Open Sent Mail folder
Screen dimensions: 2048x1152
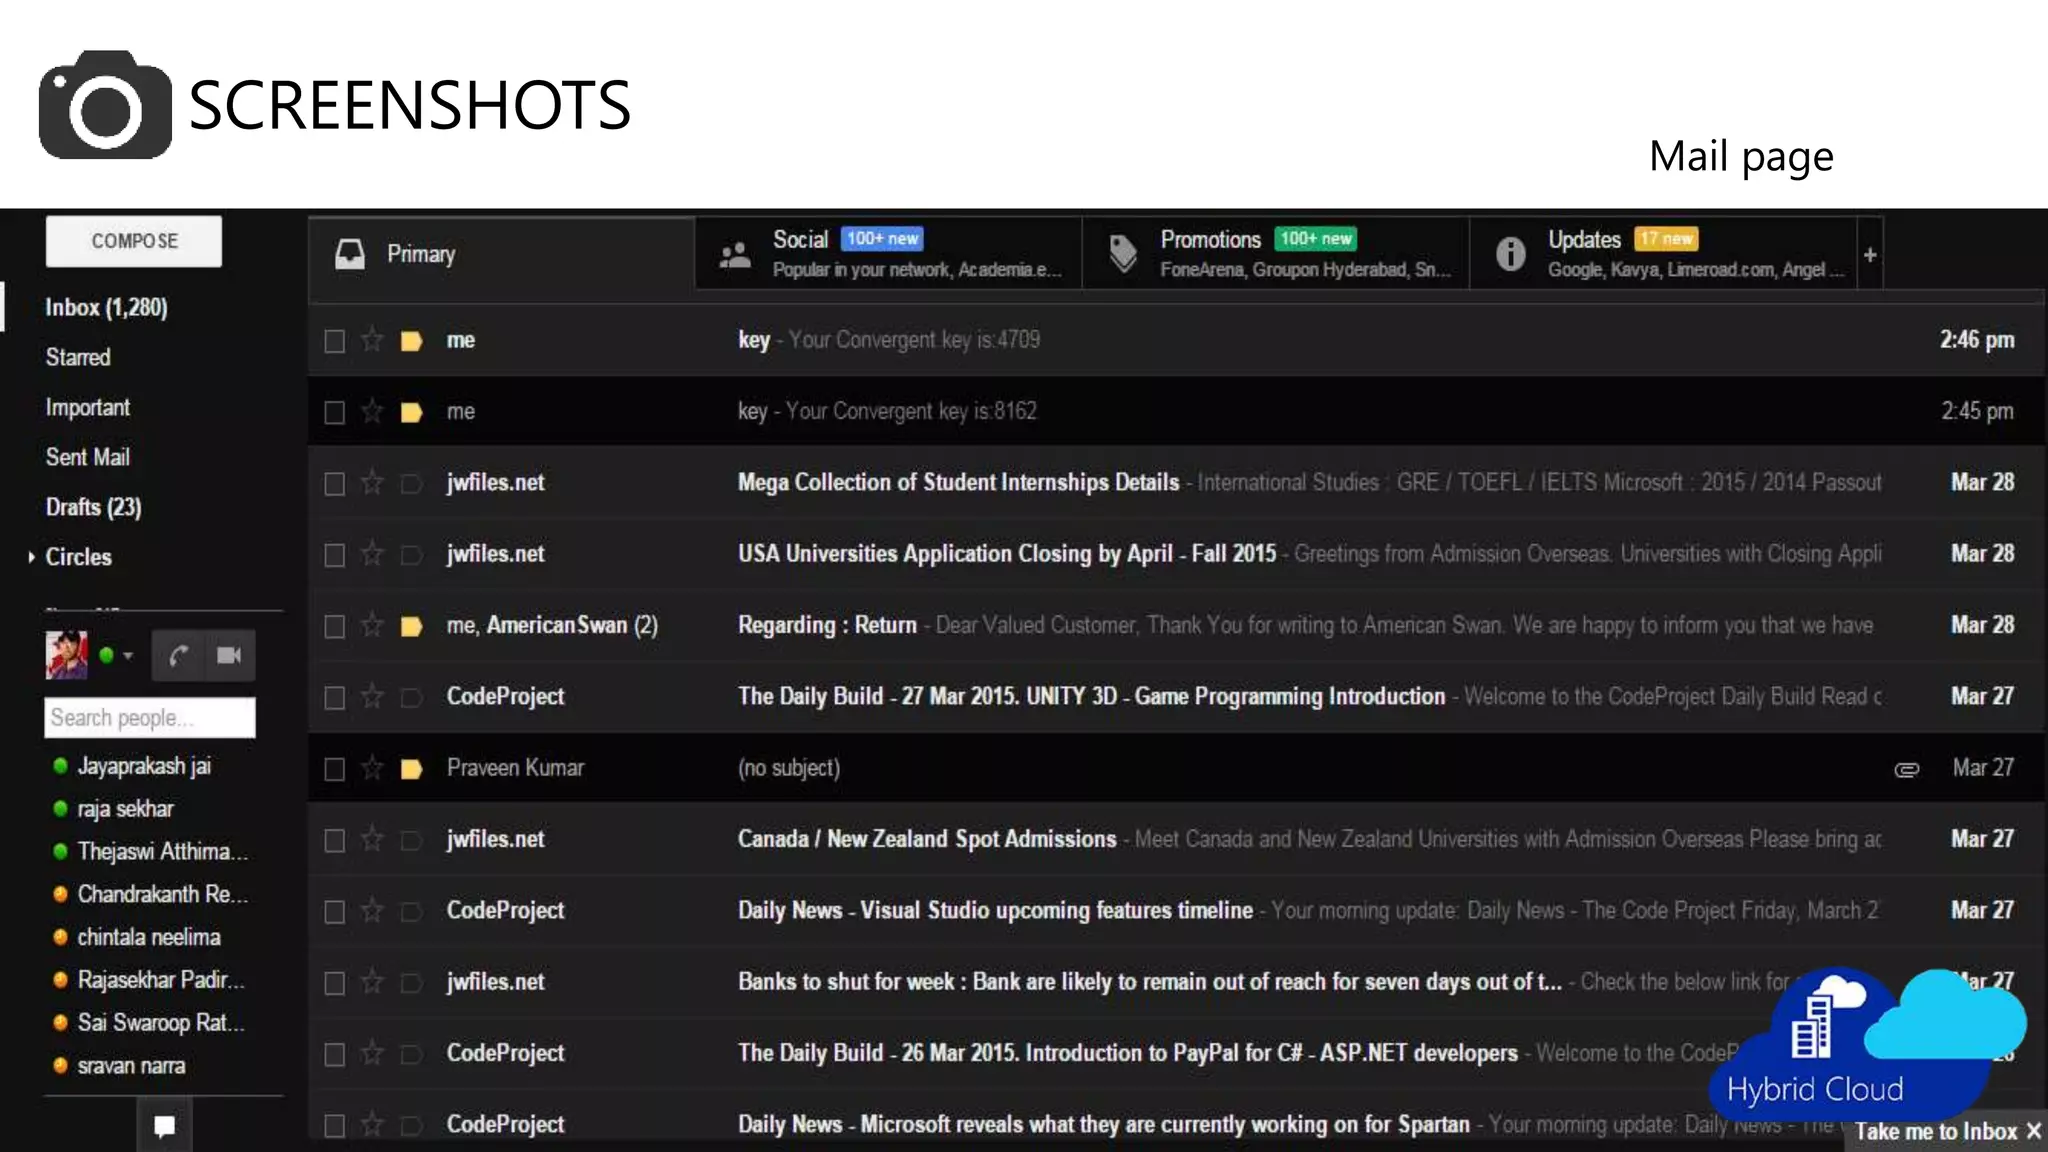point(88,457)
